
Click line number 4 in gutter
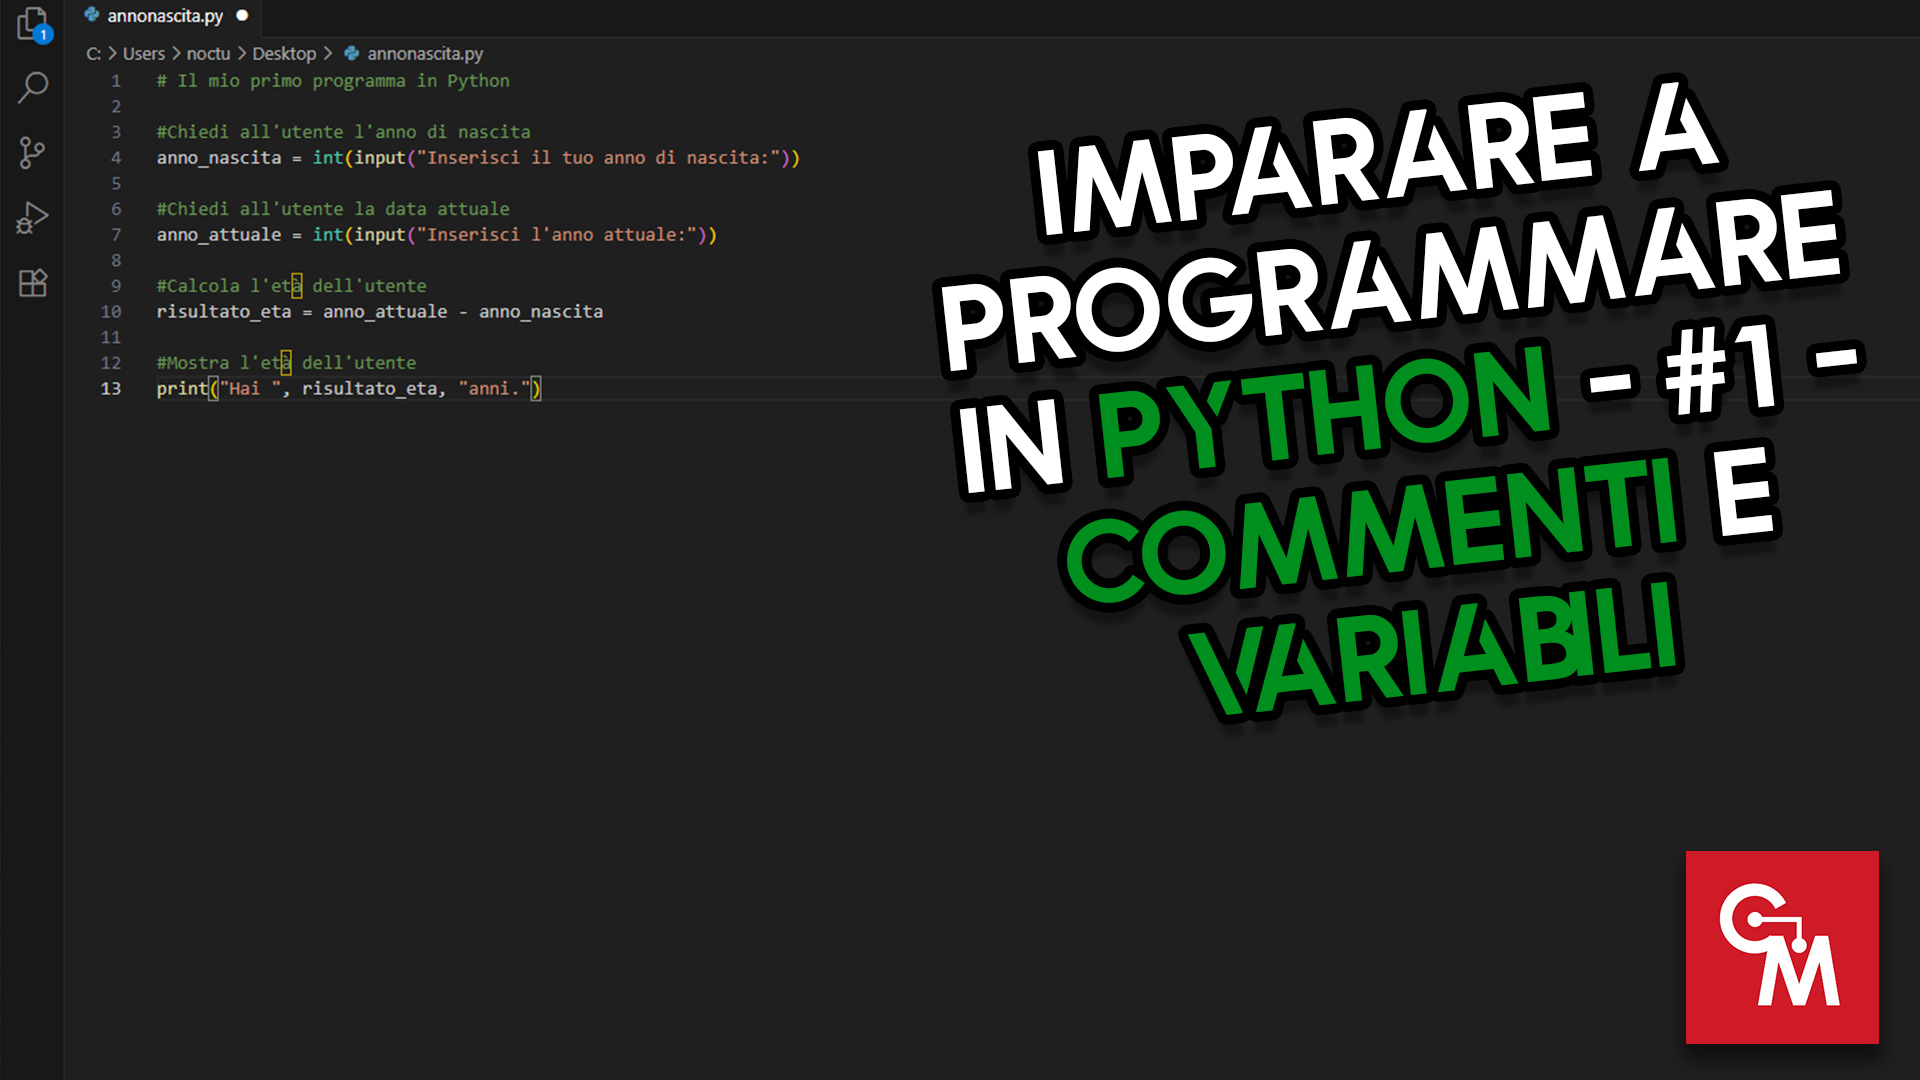(x=116, y=158)
